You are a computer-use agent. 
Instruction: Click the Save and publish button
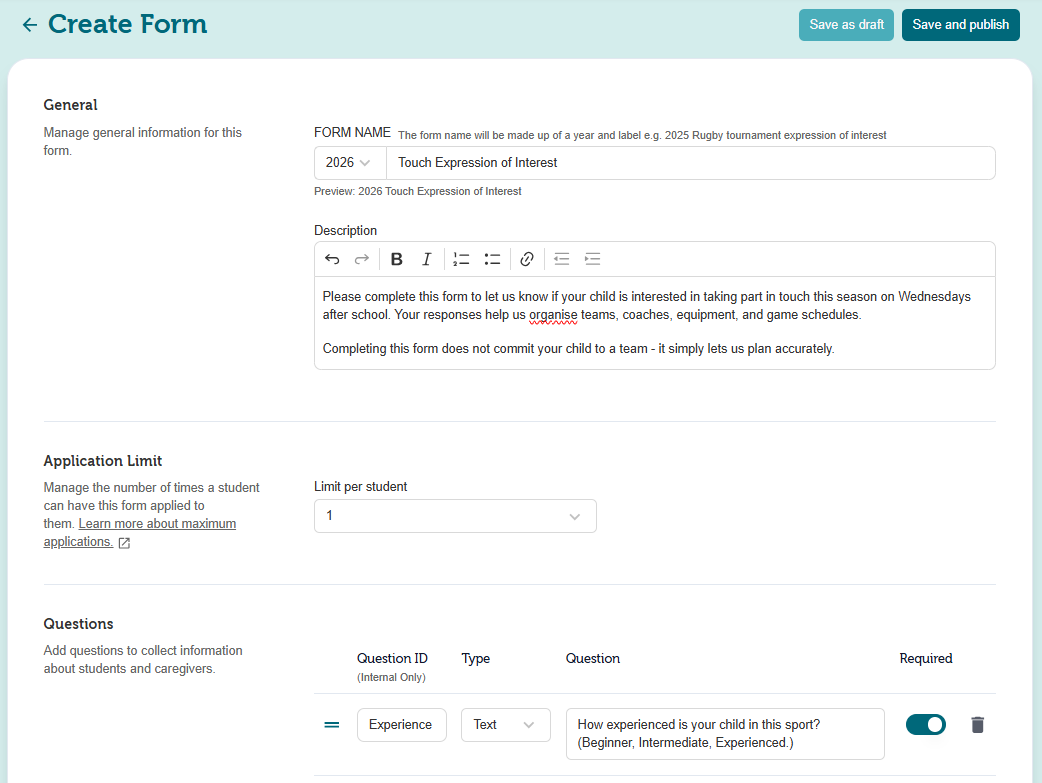point(960,25)
